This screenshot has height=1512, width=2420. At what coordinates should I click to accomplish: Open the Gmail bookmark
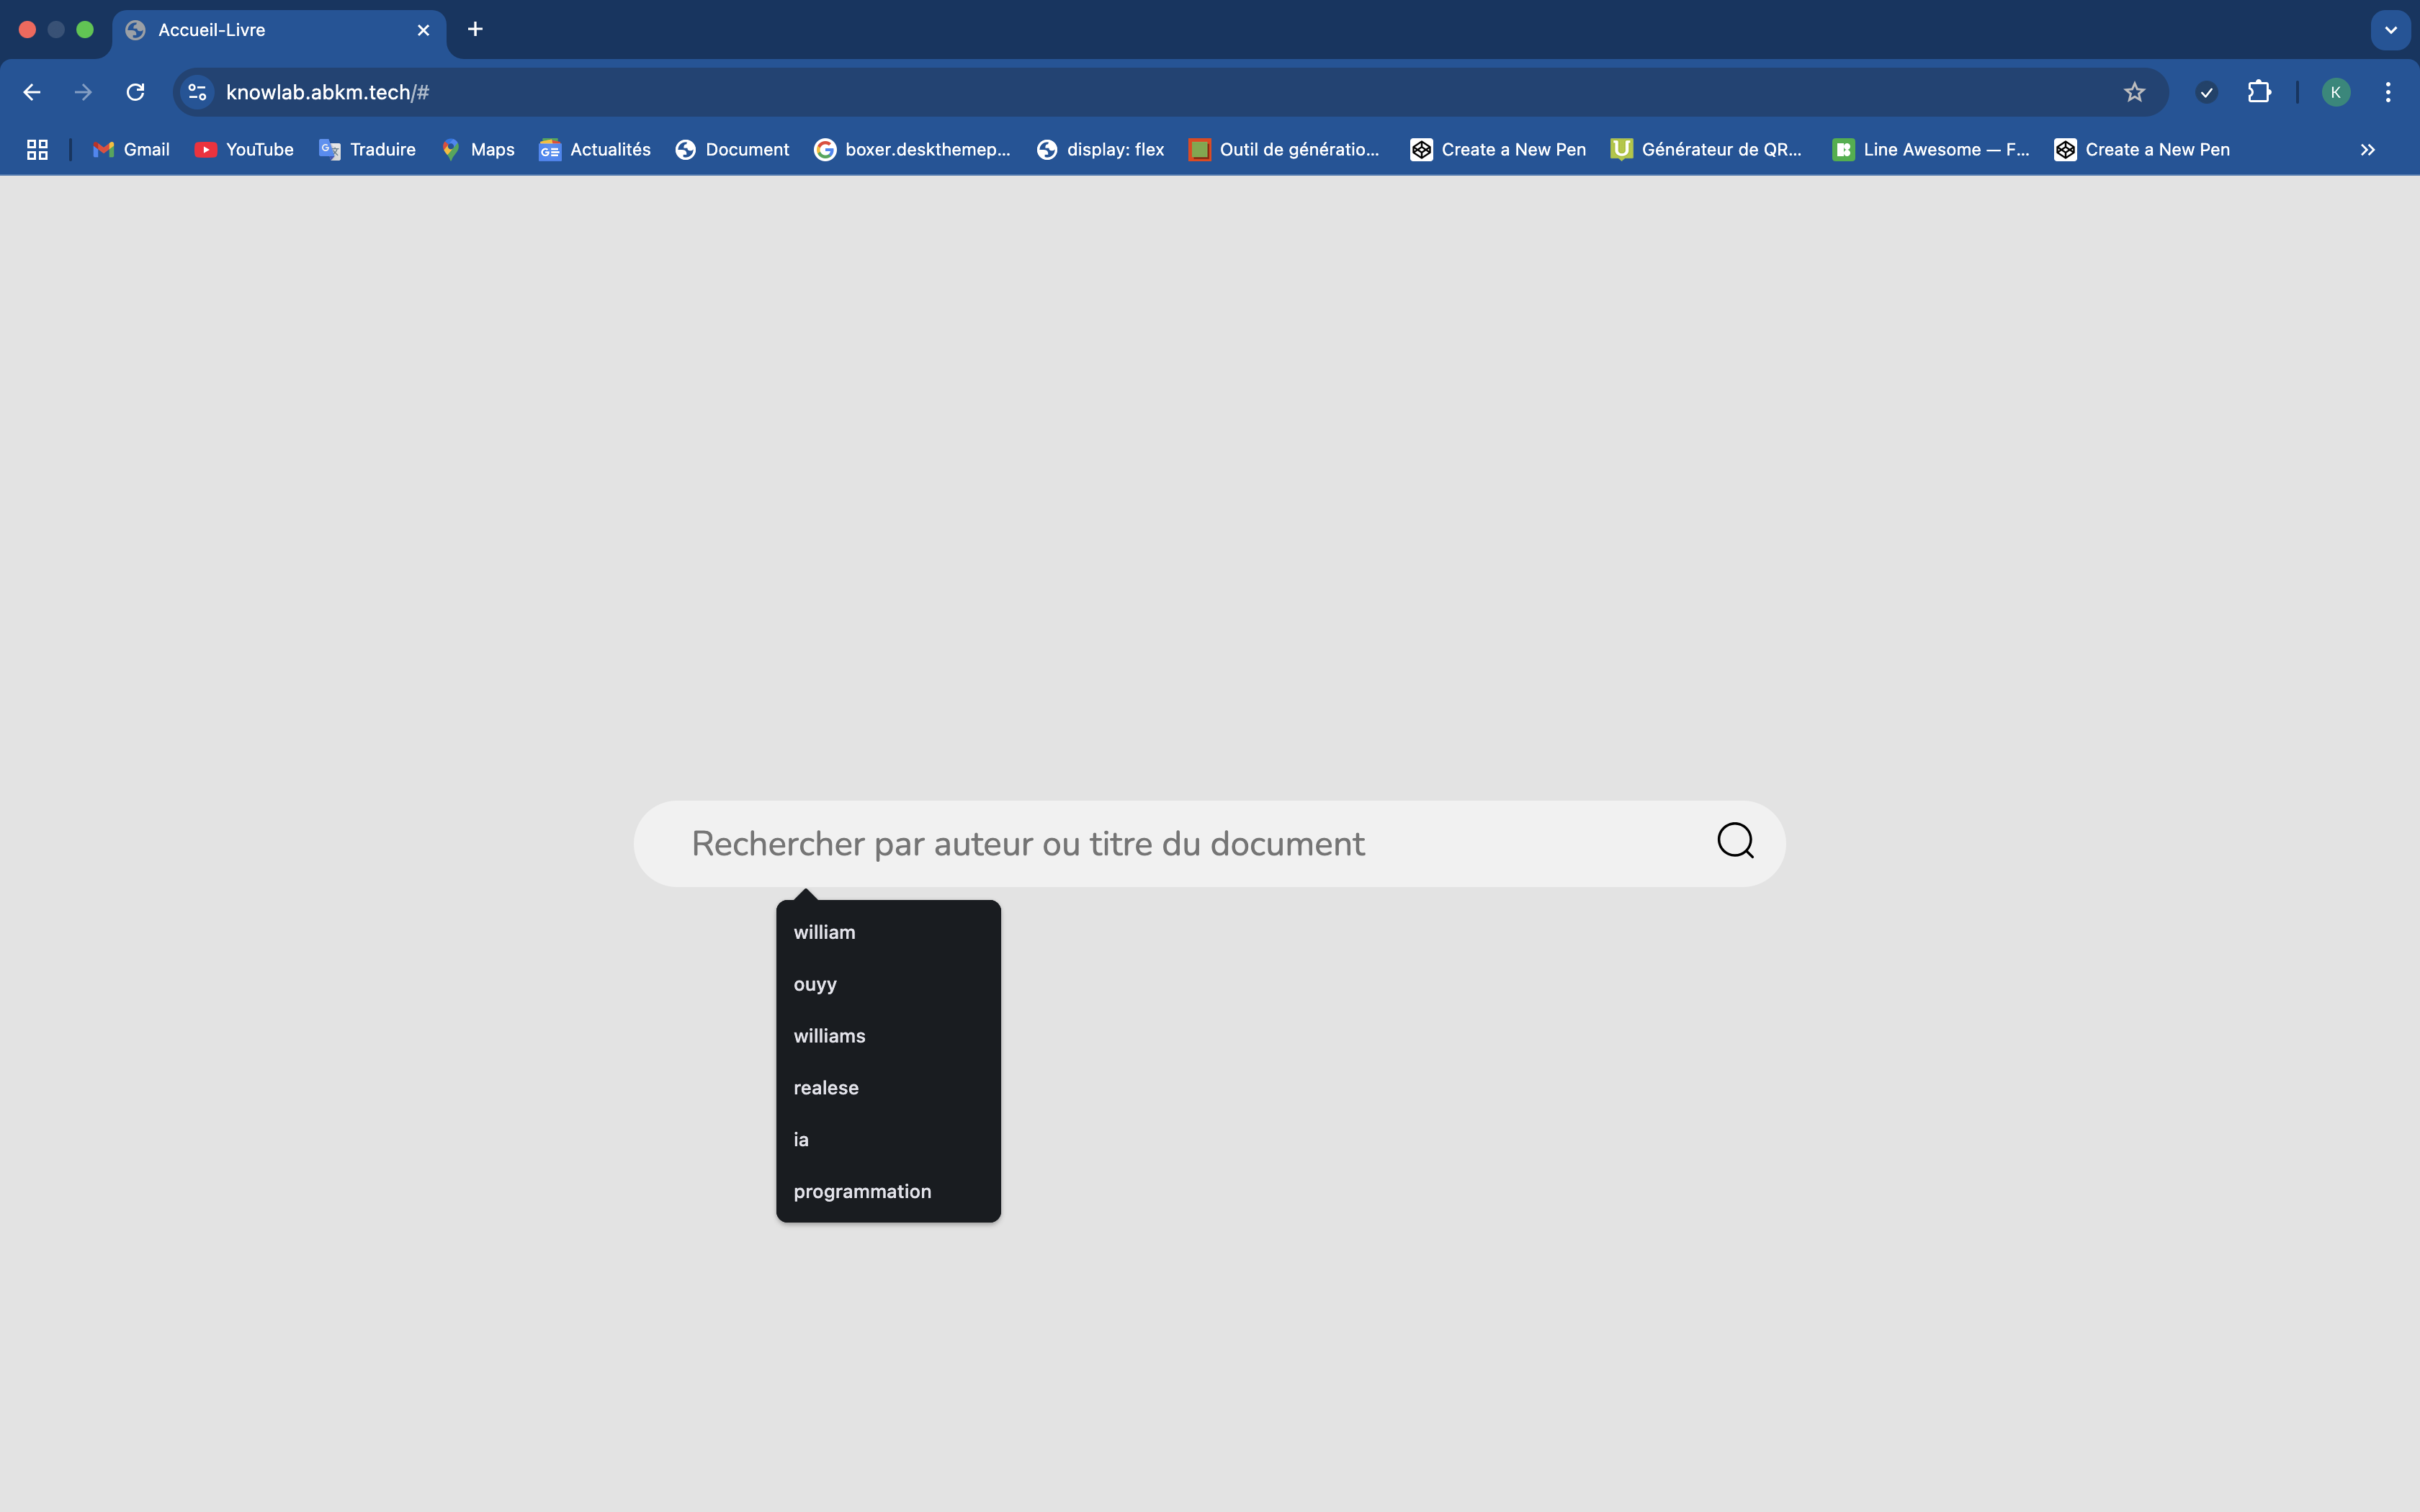pyautogui.click(x=131, y=150)
